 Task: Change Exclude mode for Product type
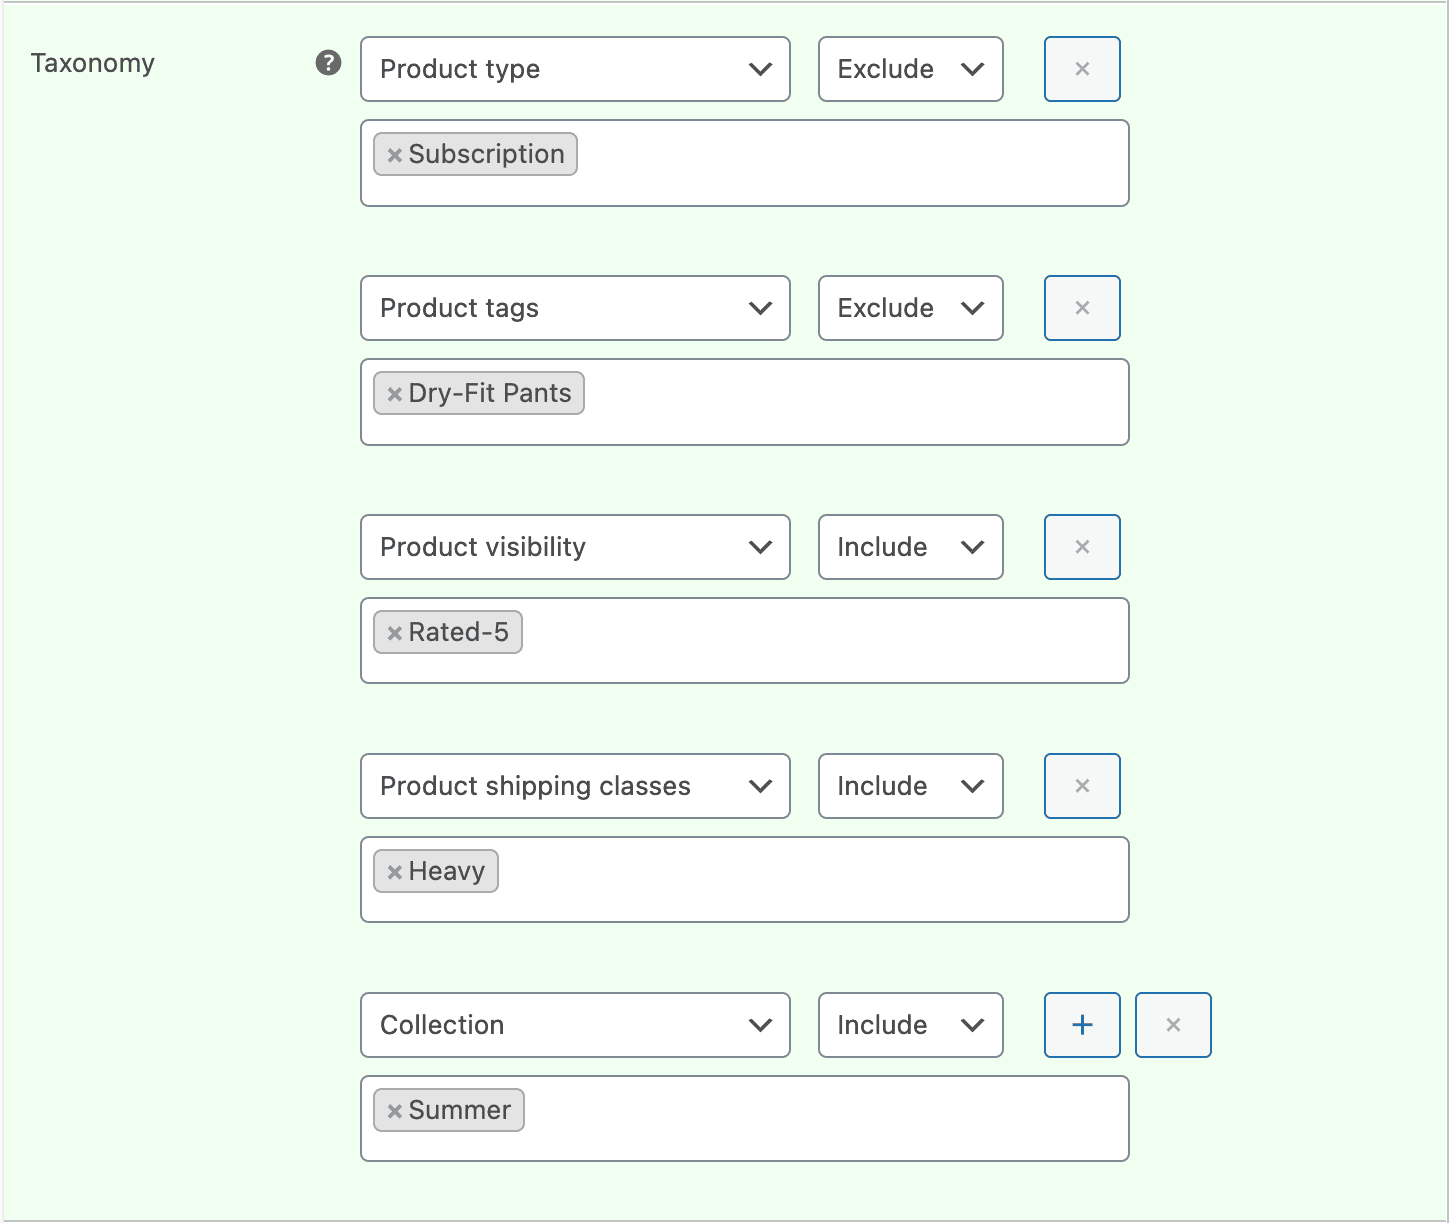tap(910, 69)
